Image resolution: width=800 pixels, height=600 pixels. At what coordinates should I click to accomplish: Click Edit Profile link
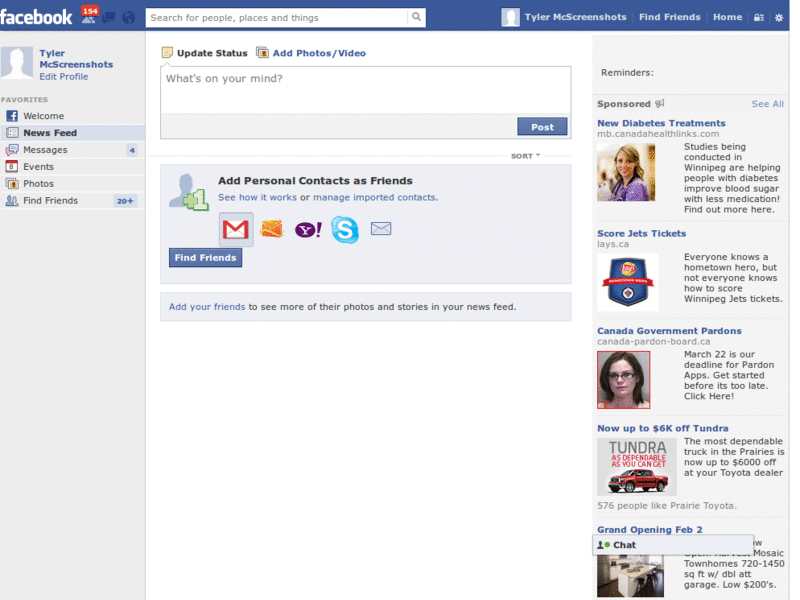[64, 77]
